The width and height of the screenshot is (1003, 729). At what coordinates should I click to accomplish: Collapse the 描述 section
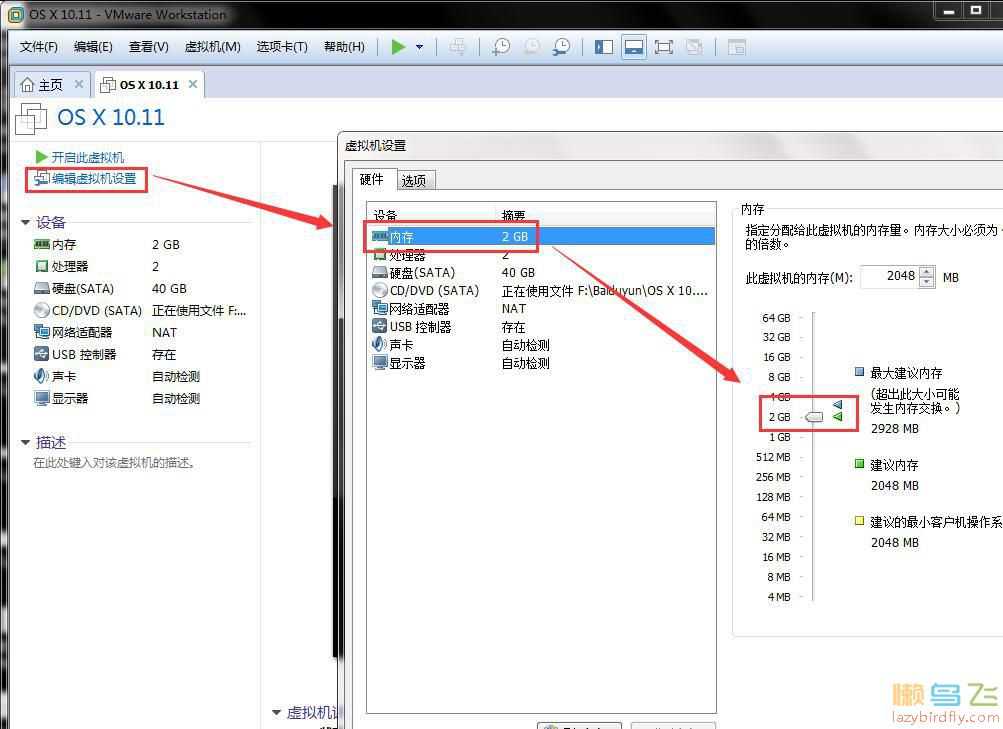[25, 443]
